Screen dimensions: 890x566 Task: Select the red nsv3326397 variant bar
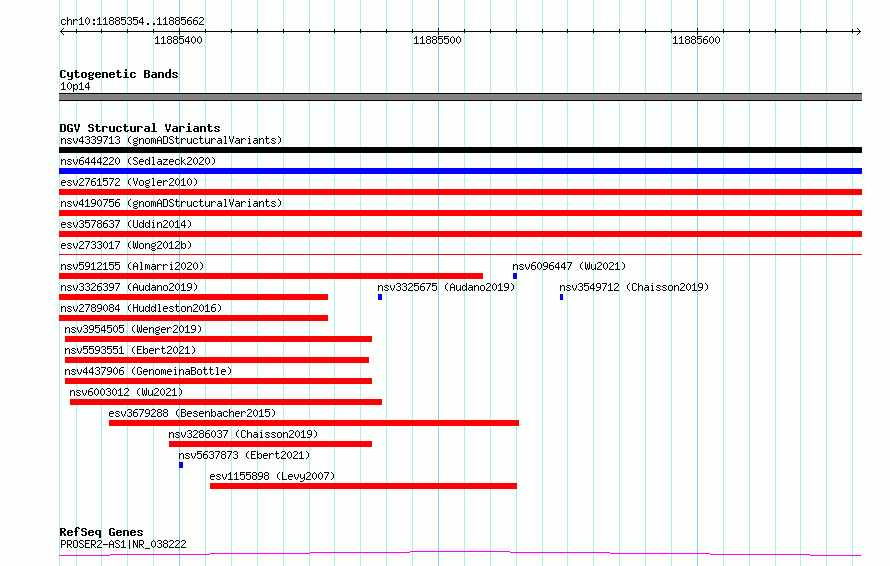[x=194, y=297]
